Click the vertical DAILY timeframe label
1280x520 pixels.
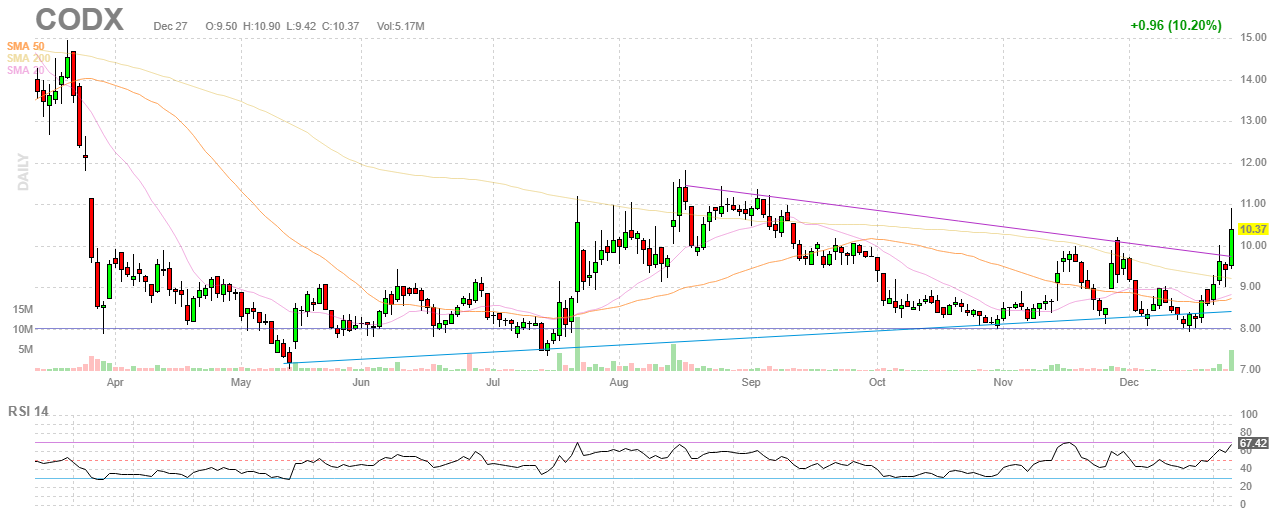pyautogui.click(x=23, y=172)
